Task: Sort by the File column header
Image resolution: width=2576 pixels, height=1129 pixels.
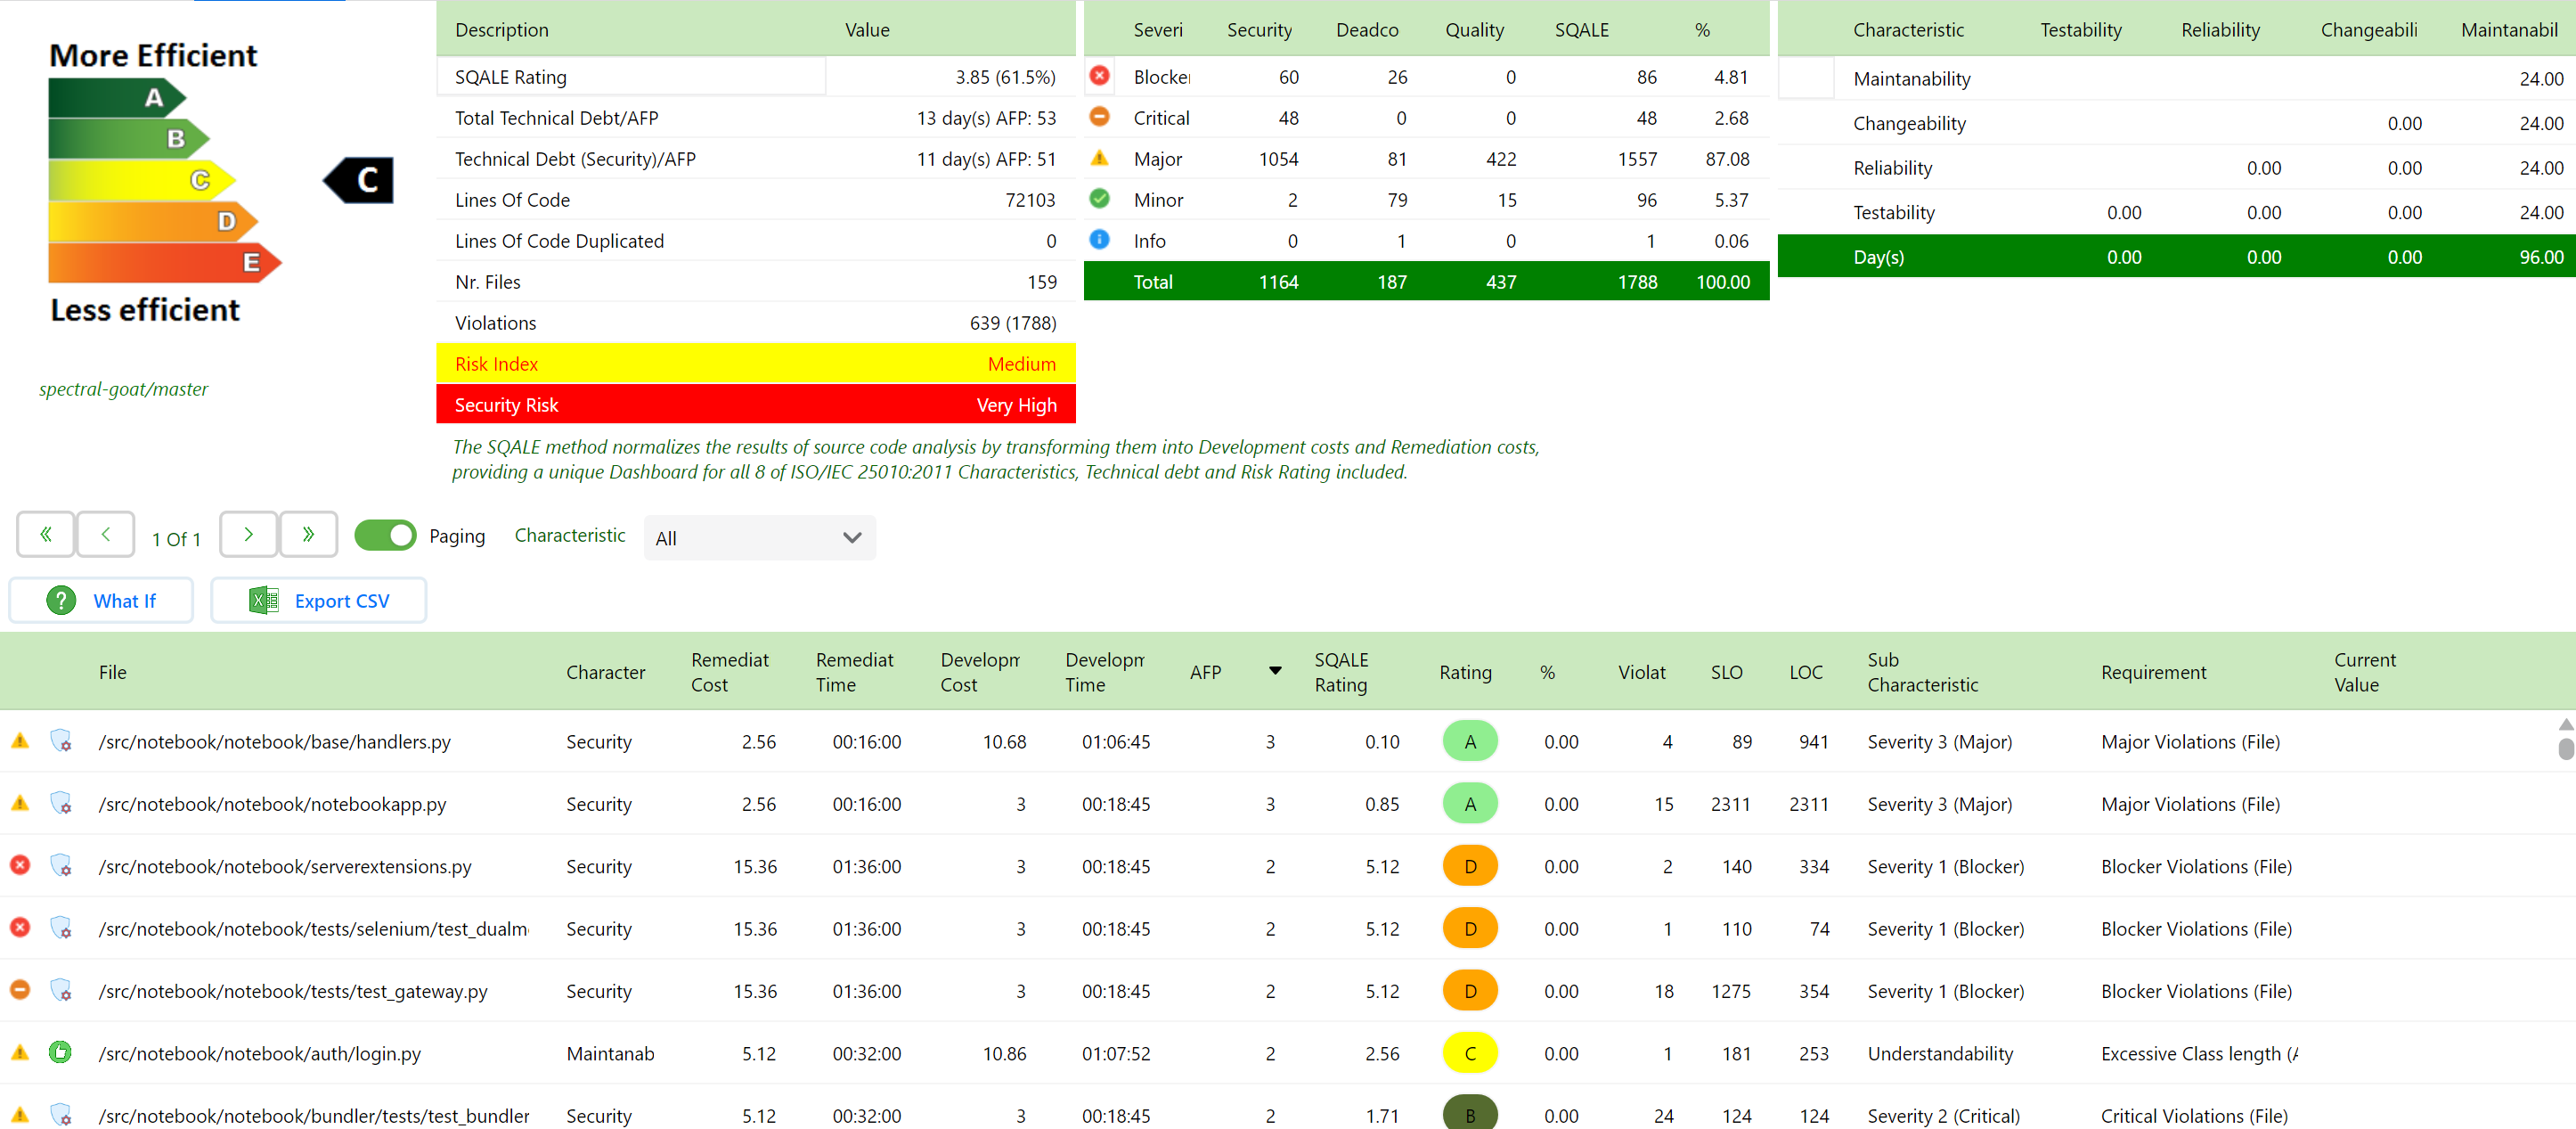Action: coord(112,672)
